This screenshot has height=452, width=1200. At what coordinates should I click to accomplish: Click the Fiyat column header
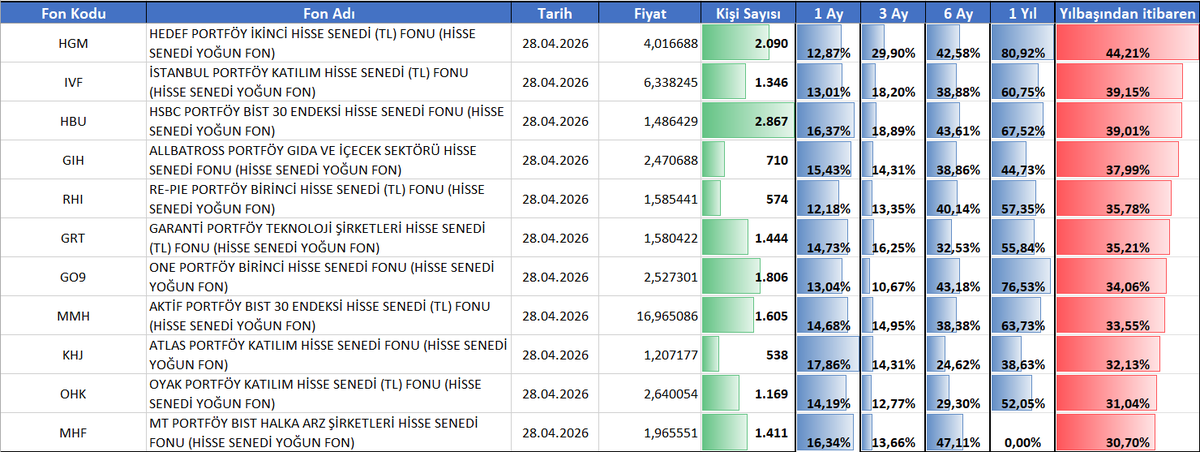click(650, 13)
